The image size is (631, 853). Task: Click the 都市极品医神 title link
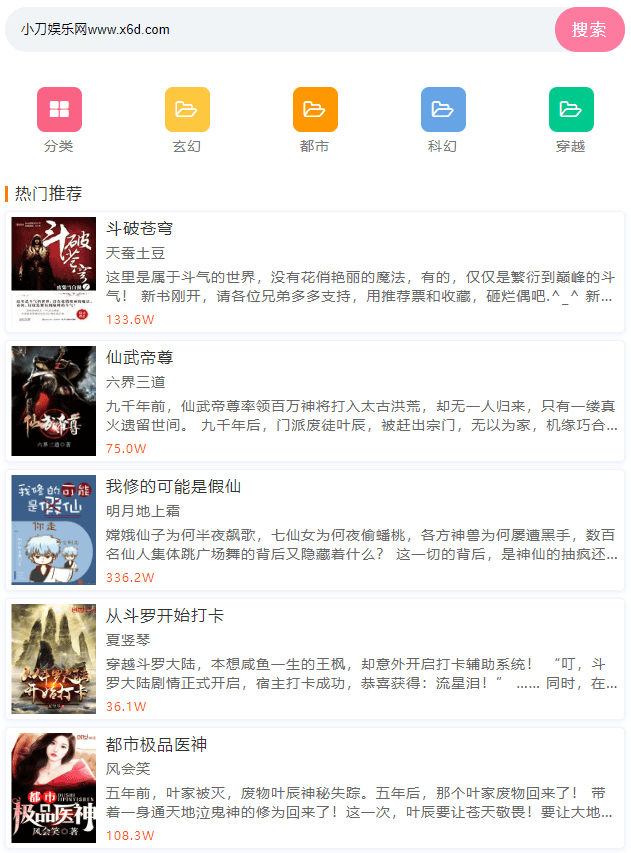[x=157, y=745]
